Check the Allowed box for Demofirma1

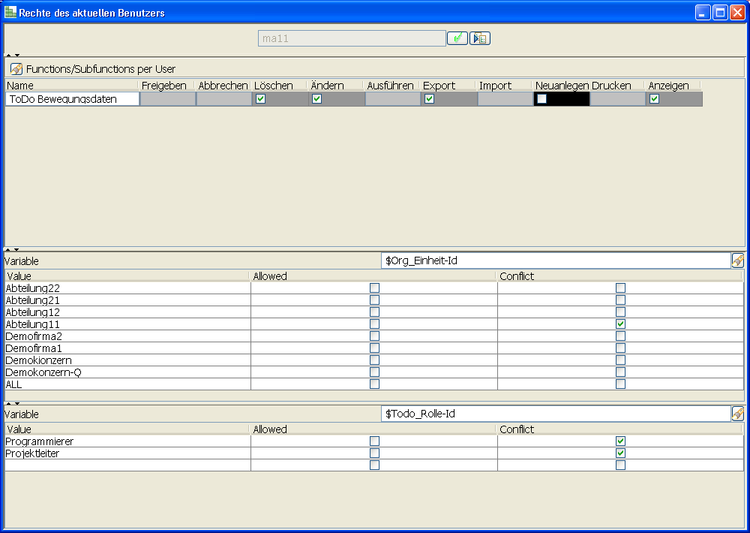coord(375,348)
